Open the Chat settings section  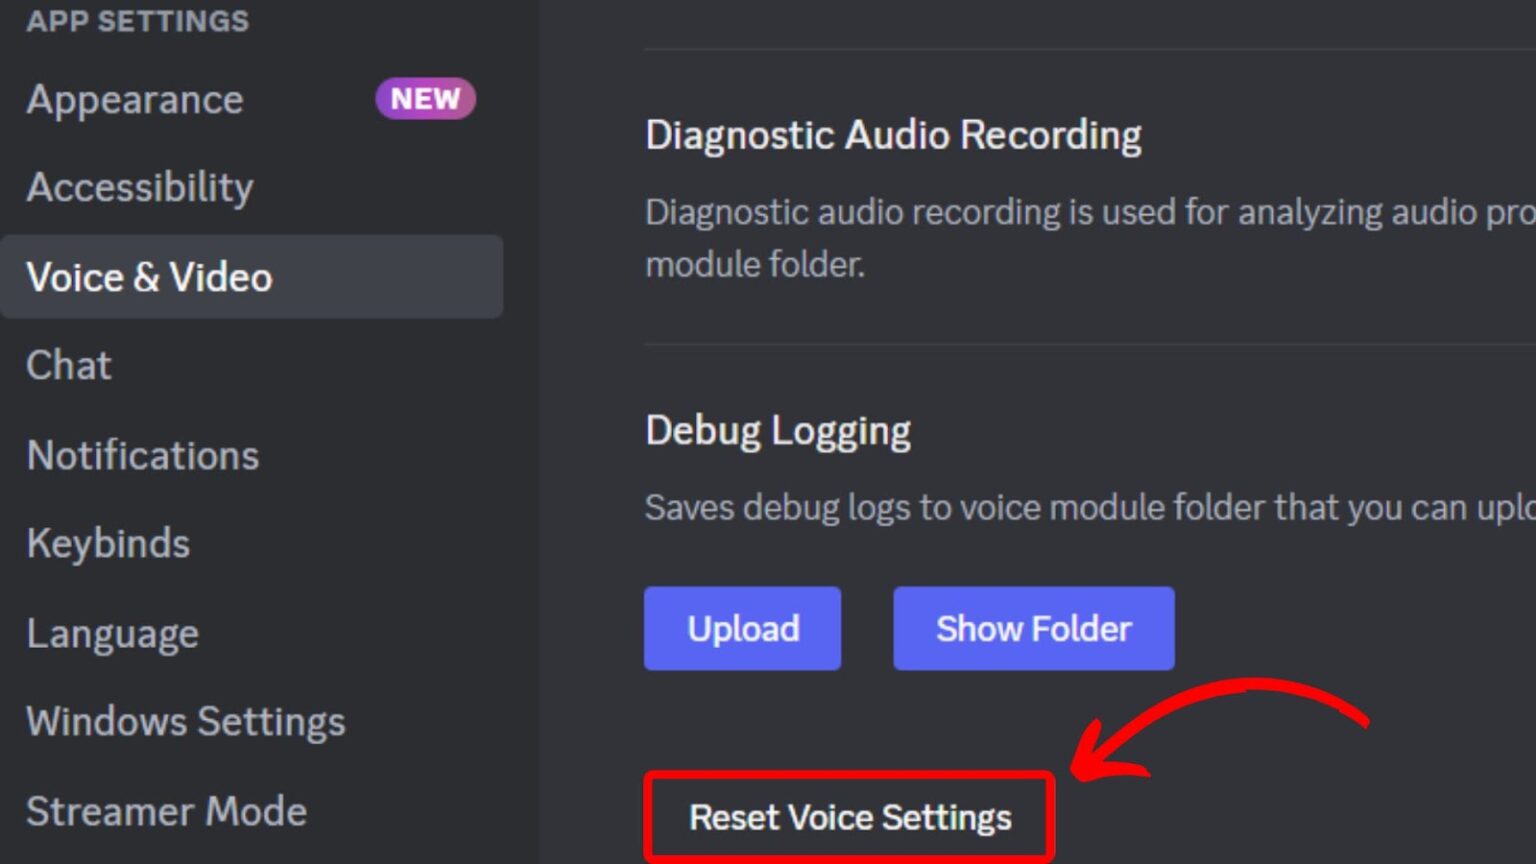tap(68, 366)
